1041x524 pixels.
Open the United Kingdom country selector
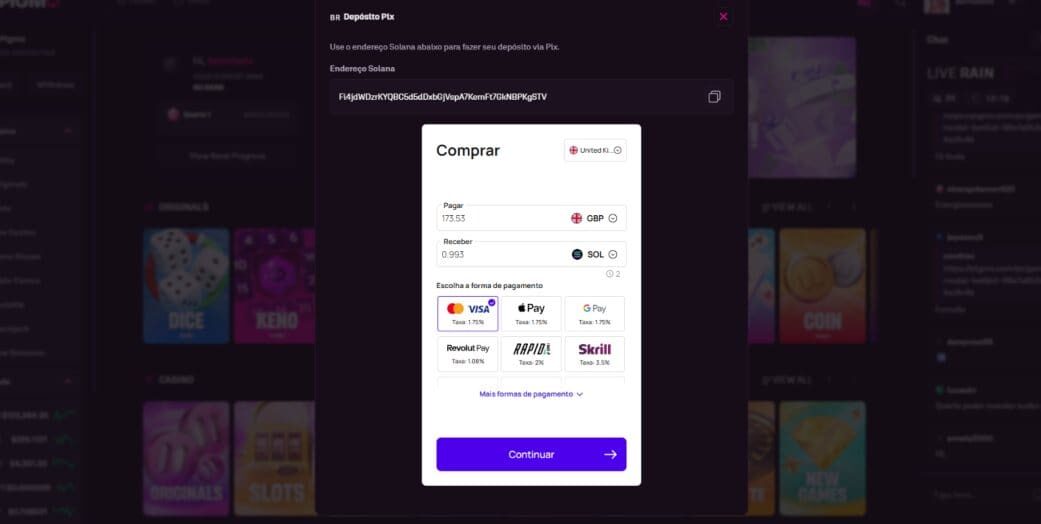coord(595,150)
